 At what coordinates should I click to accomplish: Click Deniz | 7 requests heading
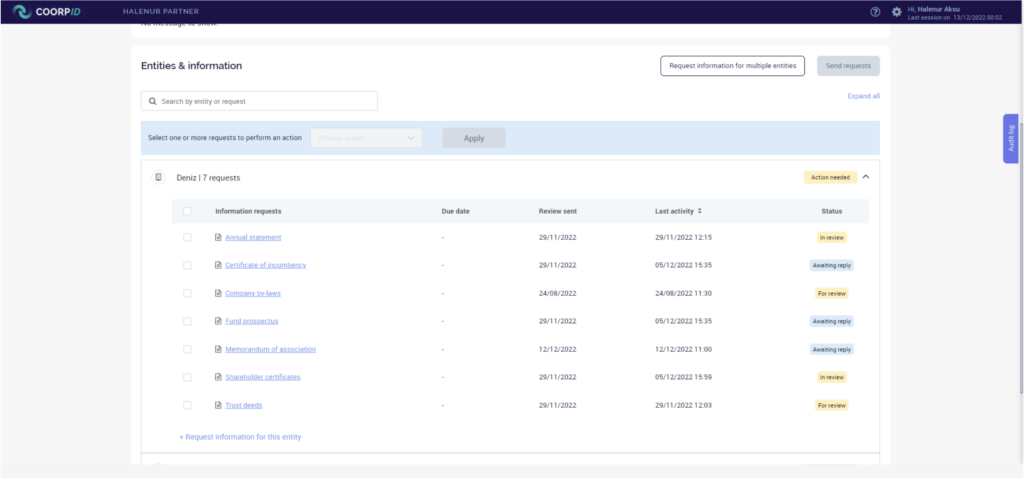pyautogui.click(x=208, y=178)
